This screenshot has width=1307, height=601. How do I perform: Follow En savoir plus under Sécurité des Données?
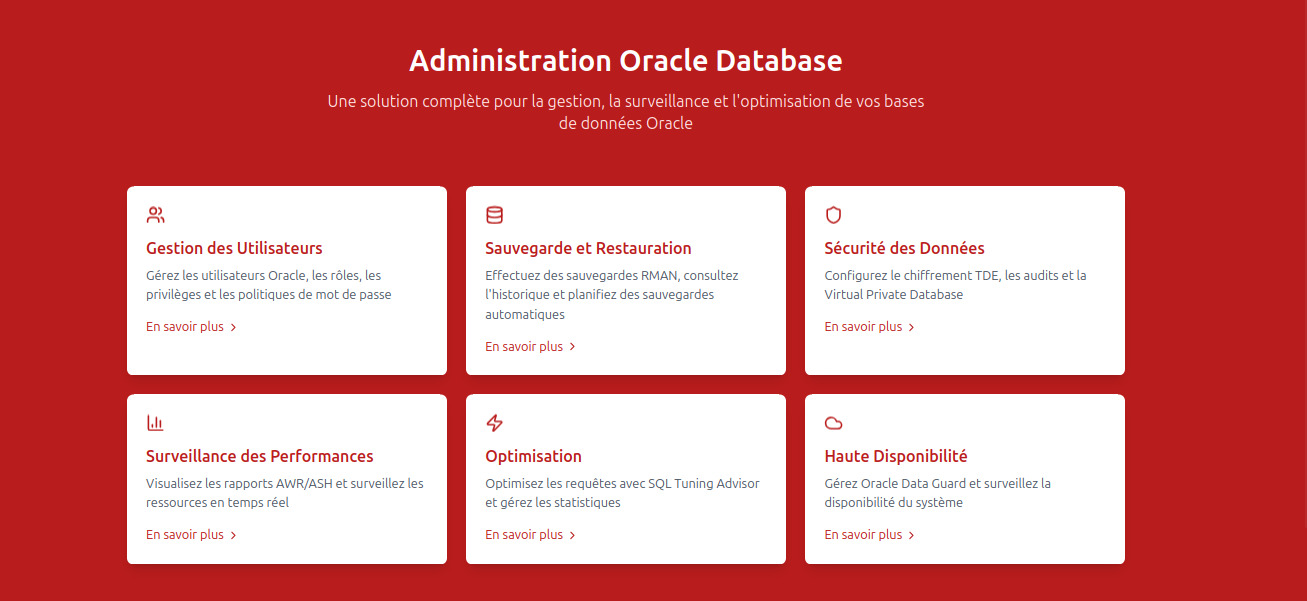[870, 327]
